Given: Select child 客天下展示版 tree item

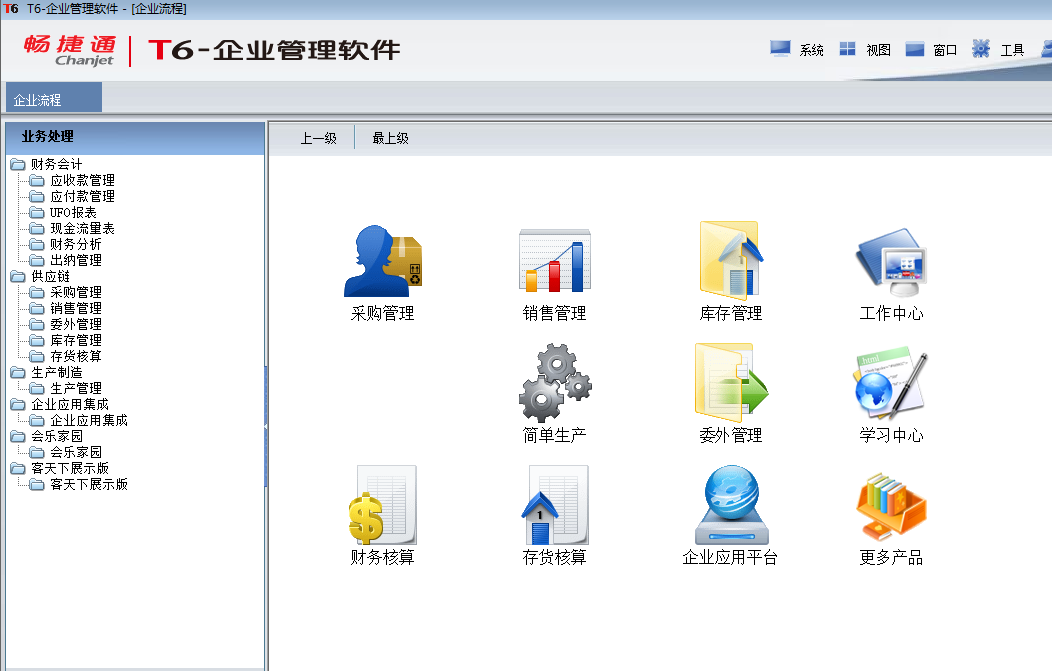Looking at the screenshot, I should [89, 484].
